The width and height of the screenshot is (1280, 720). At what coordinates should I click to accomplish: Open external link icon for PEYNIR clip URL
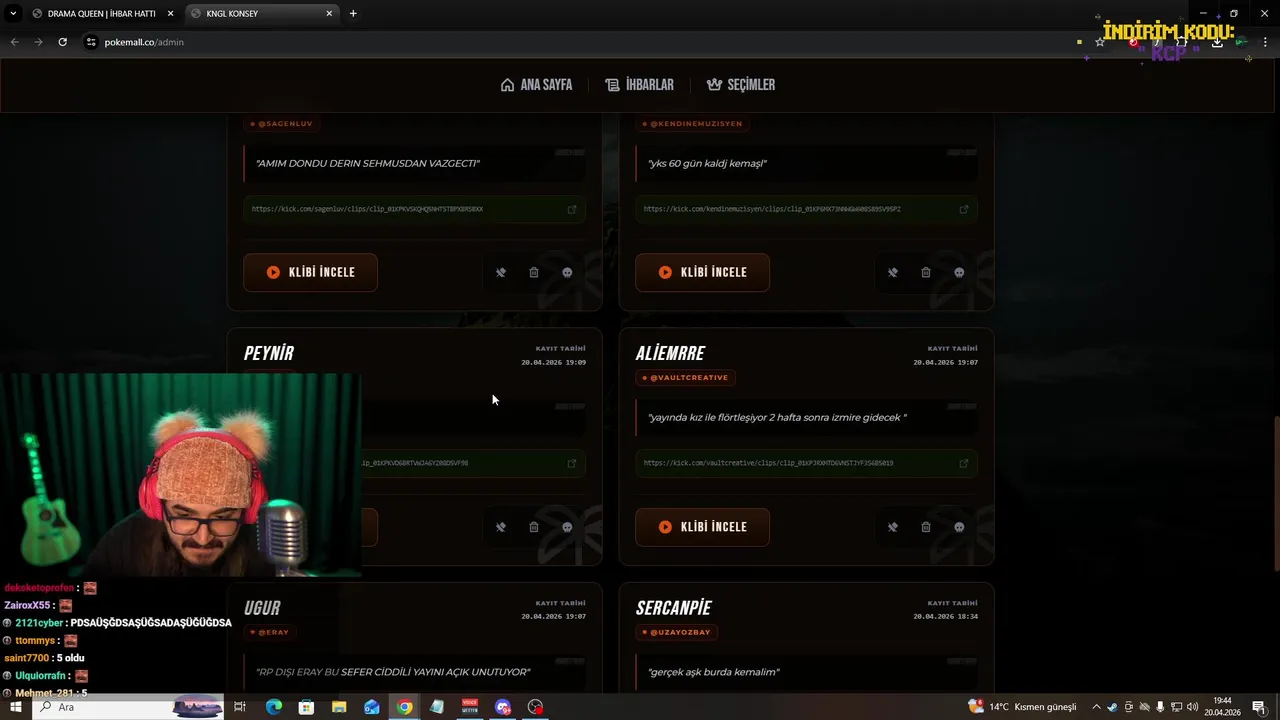click(572, 463)
